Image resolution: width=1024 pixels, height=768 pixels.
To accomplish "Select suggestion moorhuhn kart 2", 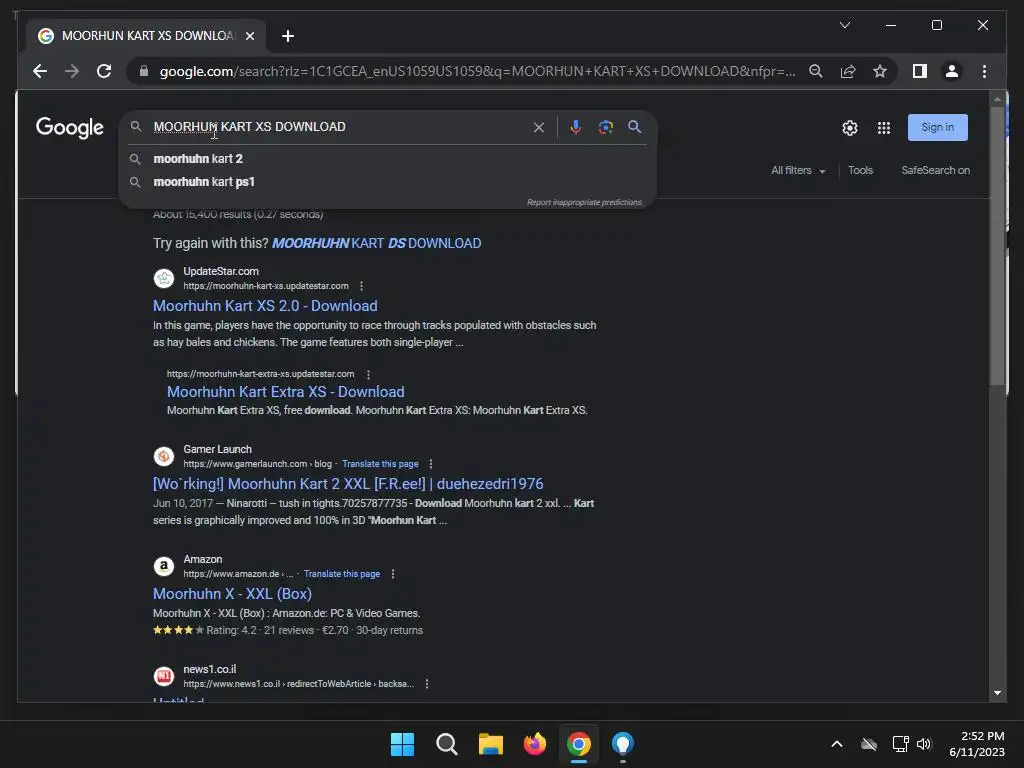I will pyautogui.click(x=388, y=159).
